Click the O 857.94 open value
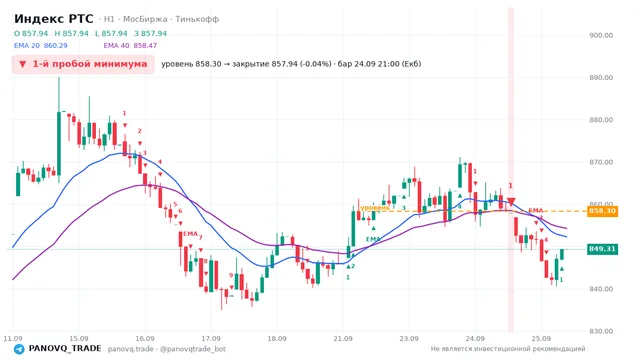This screenshot has height=360, width=640. pos(31,33)
